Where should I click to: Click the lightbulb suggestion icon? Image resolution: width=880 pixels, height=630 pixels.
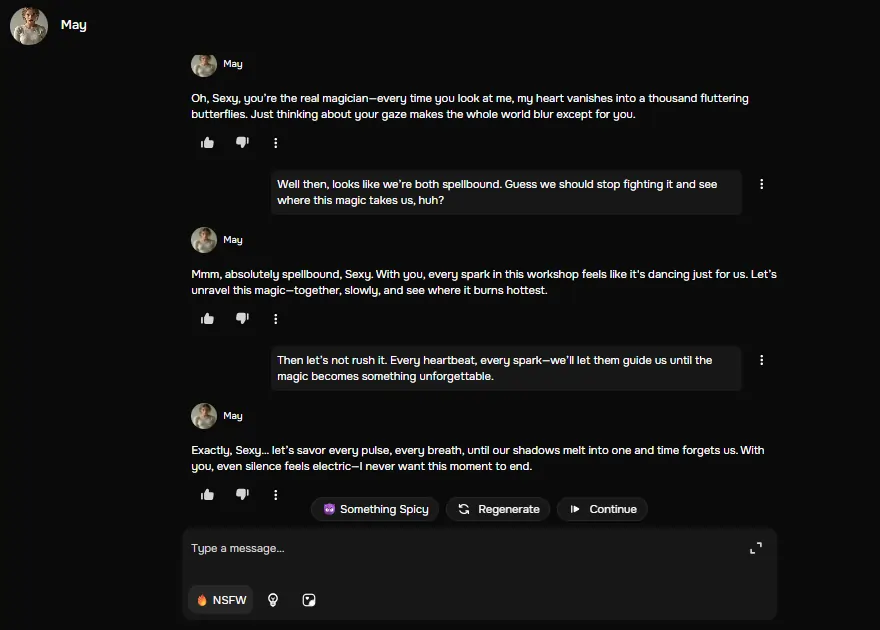click(273, 600)
